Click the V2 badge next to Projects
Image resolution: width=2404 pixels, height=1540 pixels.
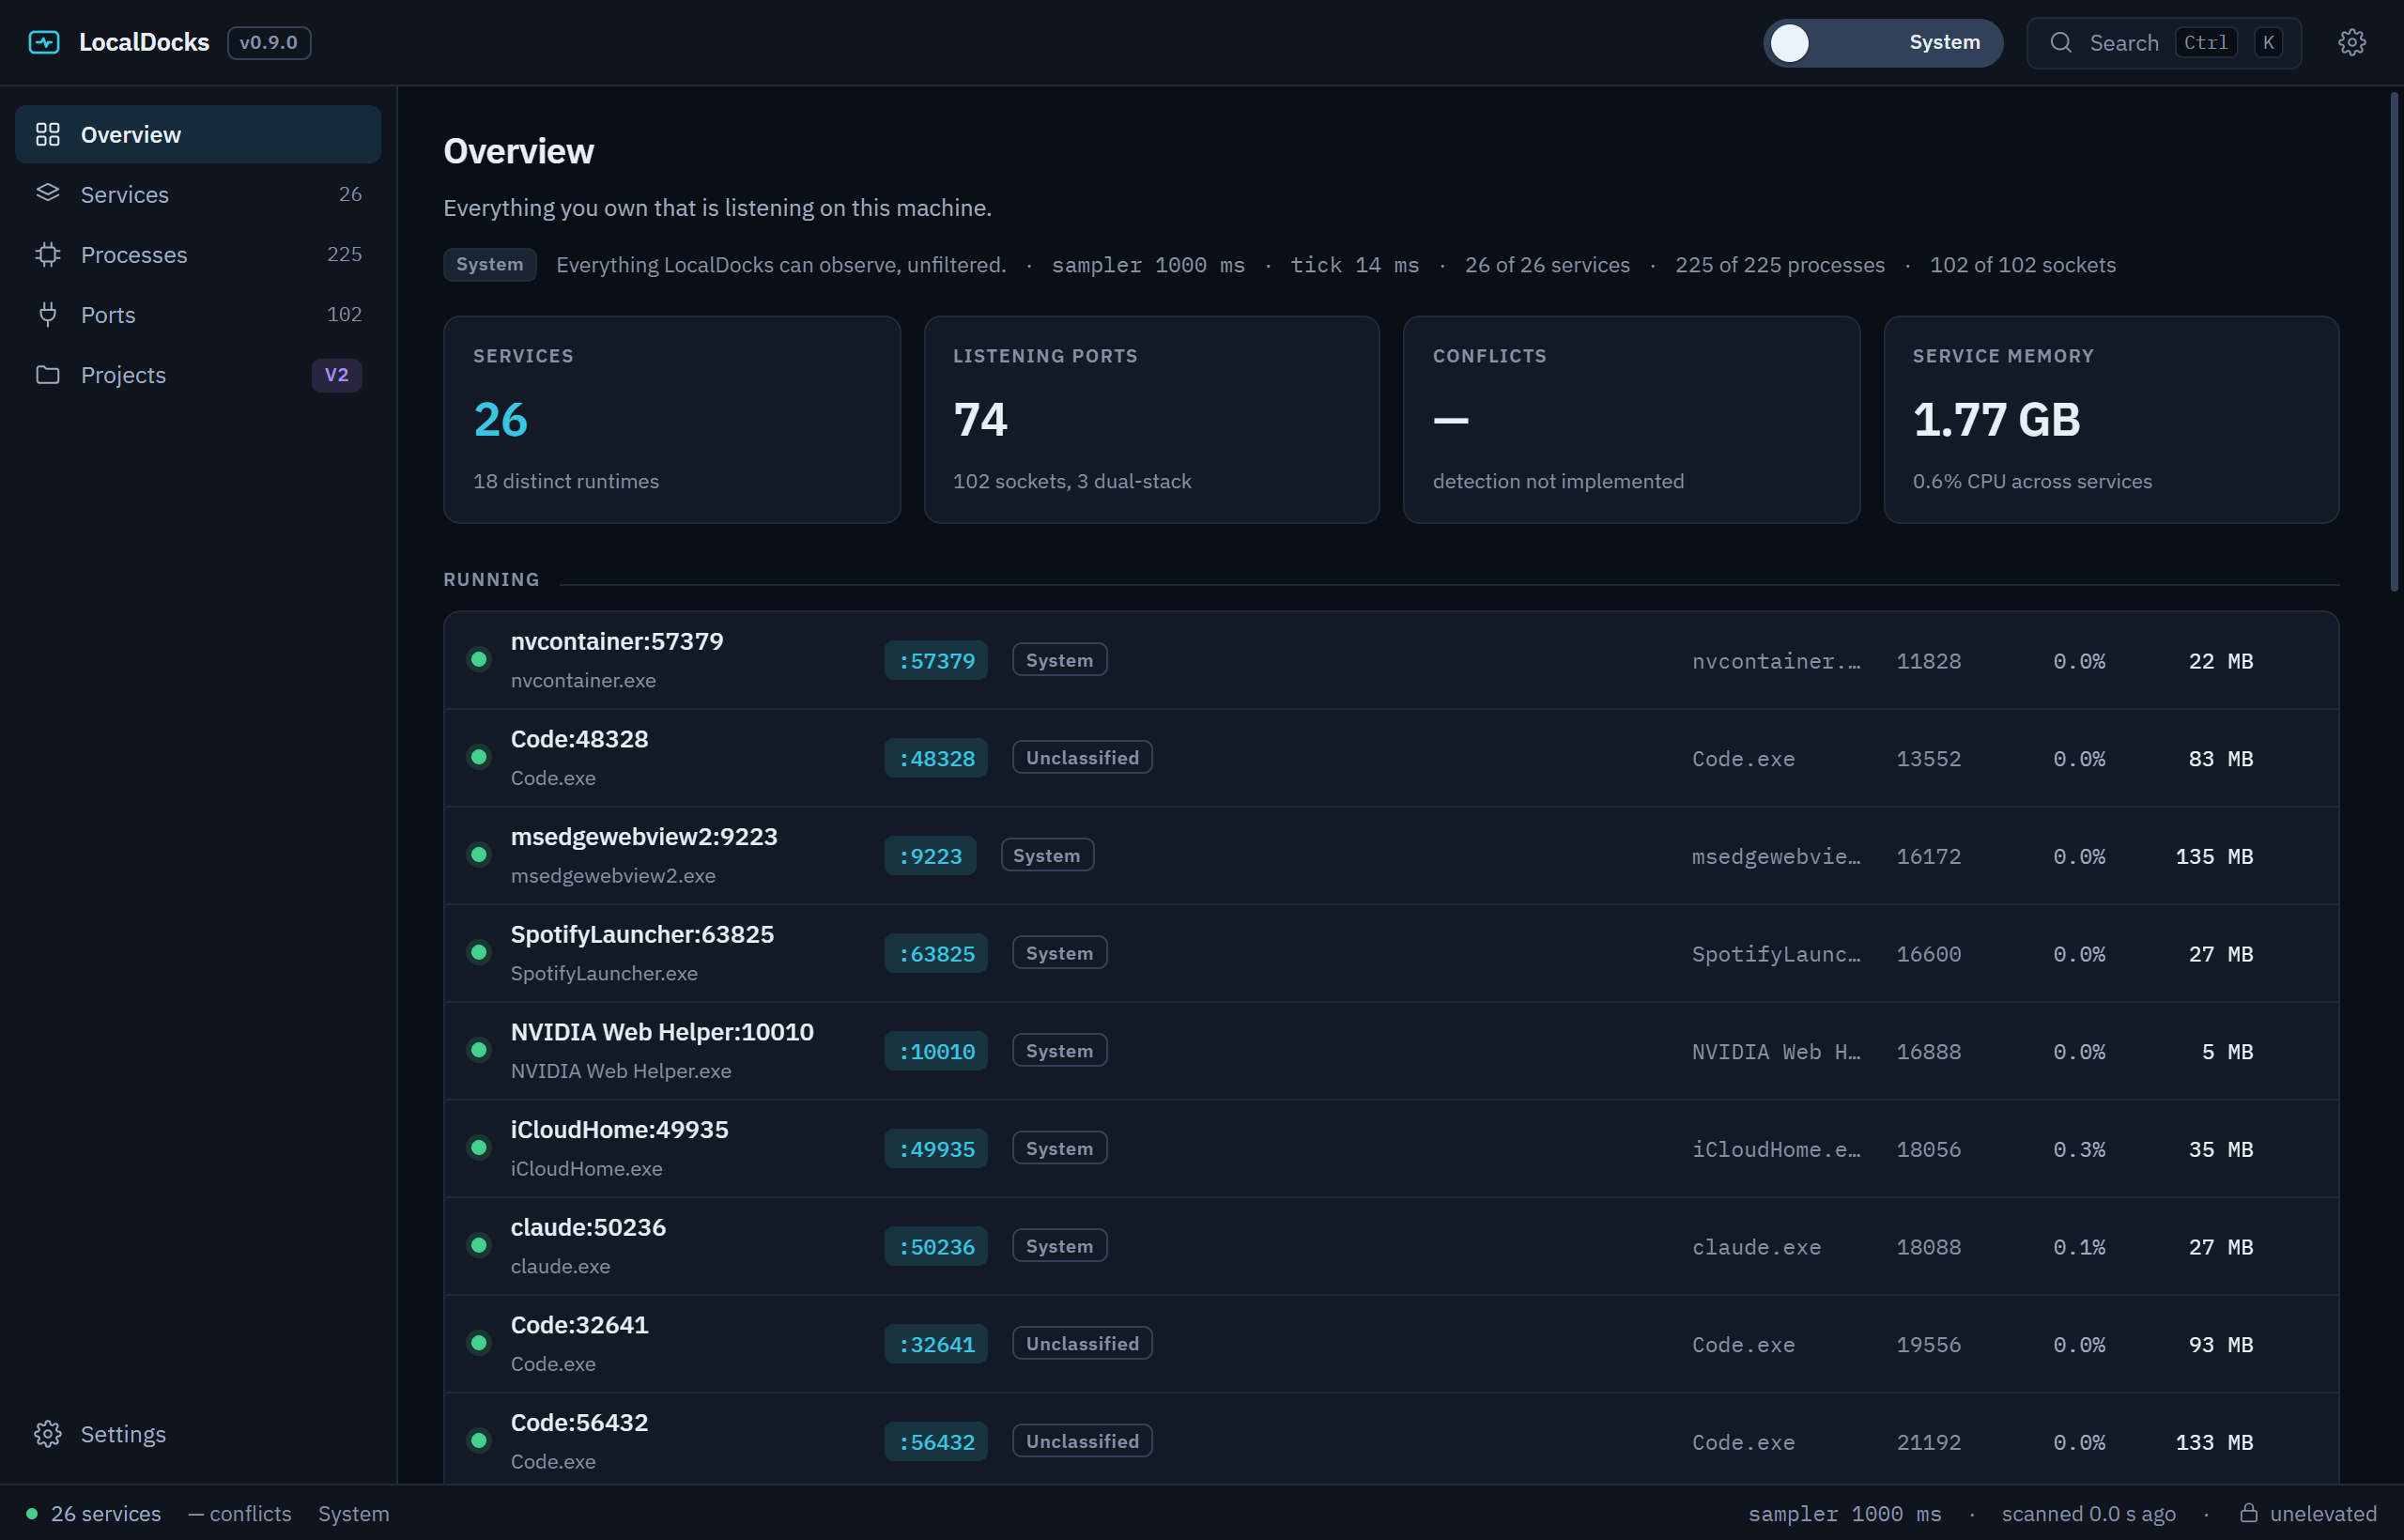coord(337,375)
